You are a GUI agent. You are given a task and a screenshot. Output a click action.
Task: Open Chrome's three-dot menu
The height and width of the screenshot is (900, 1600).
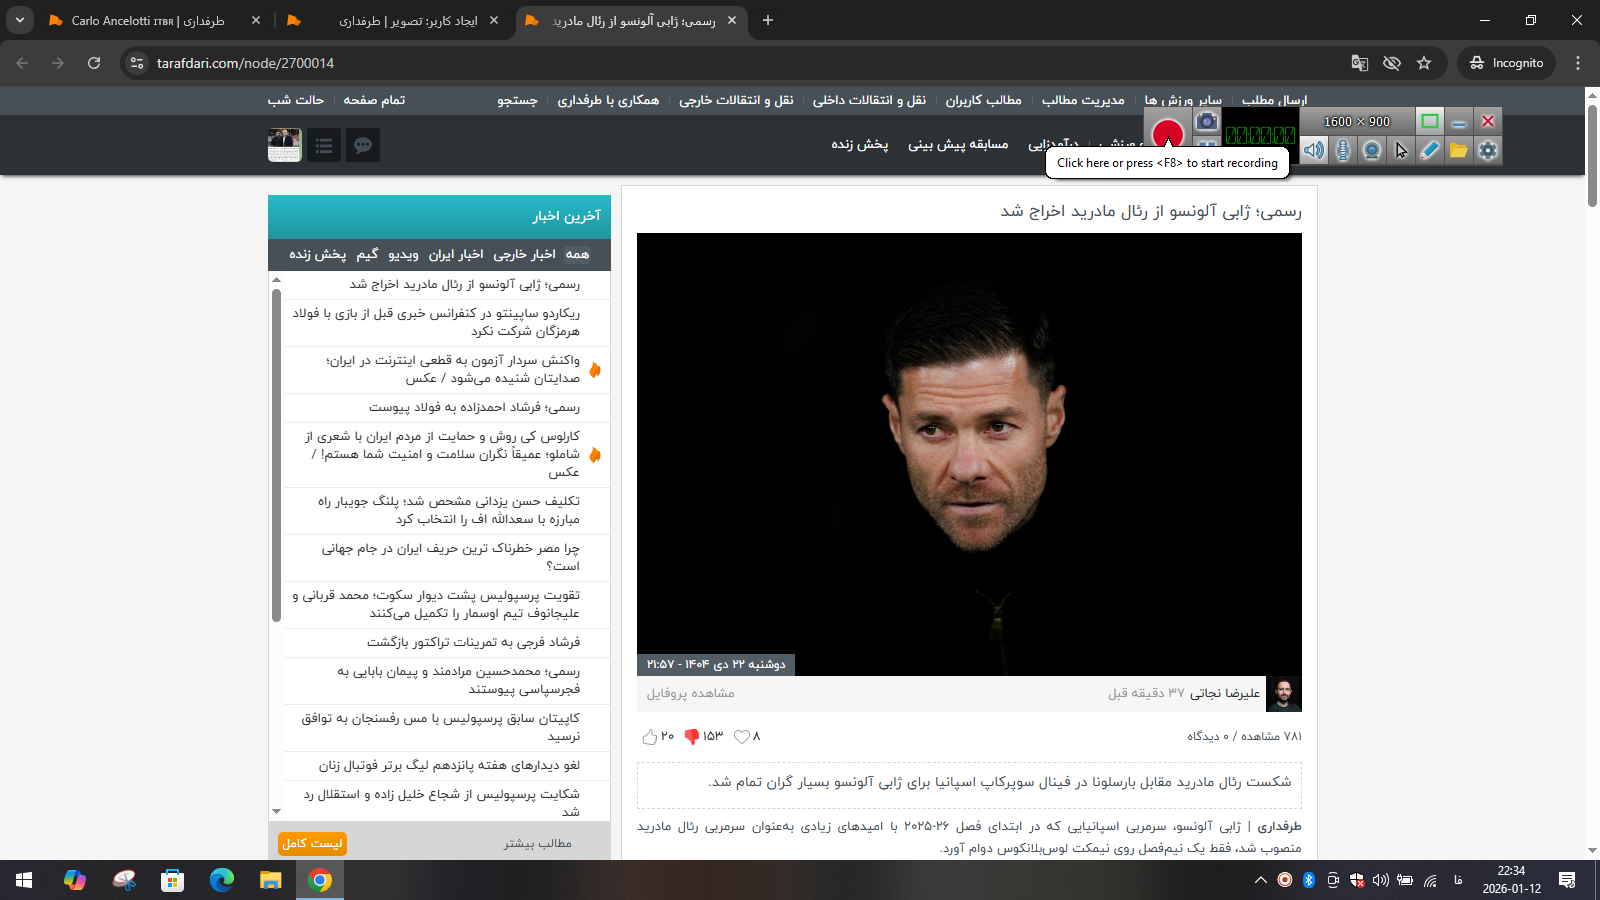pyautogui.click(x=1578, y=63)
